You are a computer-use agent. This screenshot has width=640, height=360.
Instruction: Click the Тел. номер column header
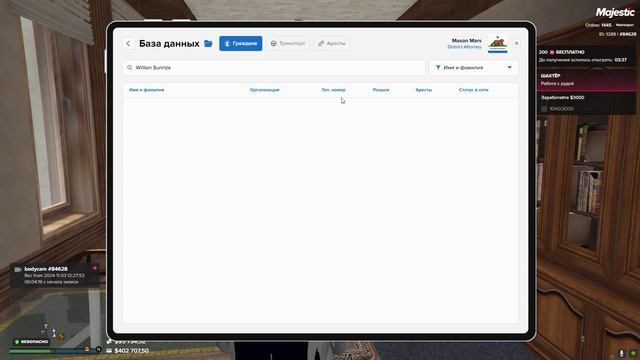(x=333, y=90)
